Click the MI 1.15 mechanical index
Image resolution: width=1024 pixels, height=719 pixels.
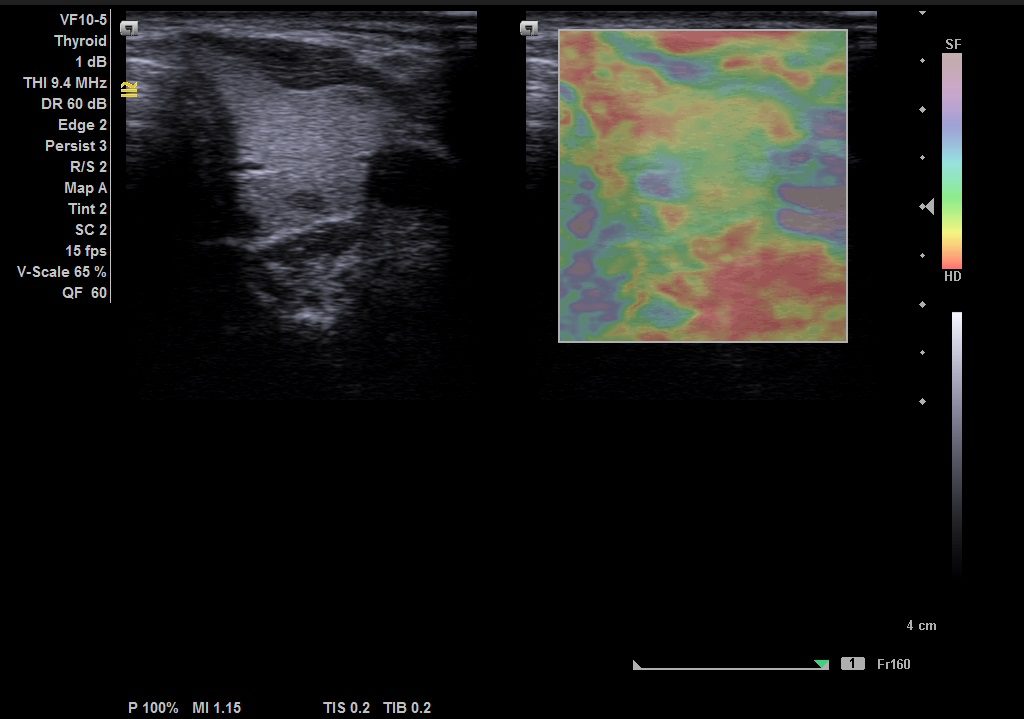pyautogui.click(x=217, y=708)
